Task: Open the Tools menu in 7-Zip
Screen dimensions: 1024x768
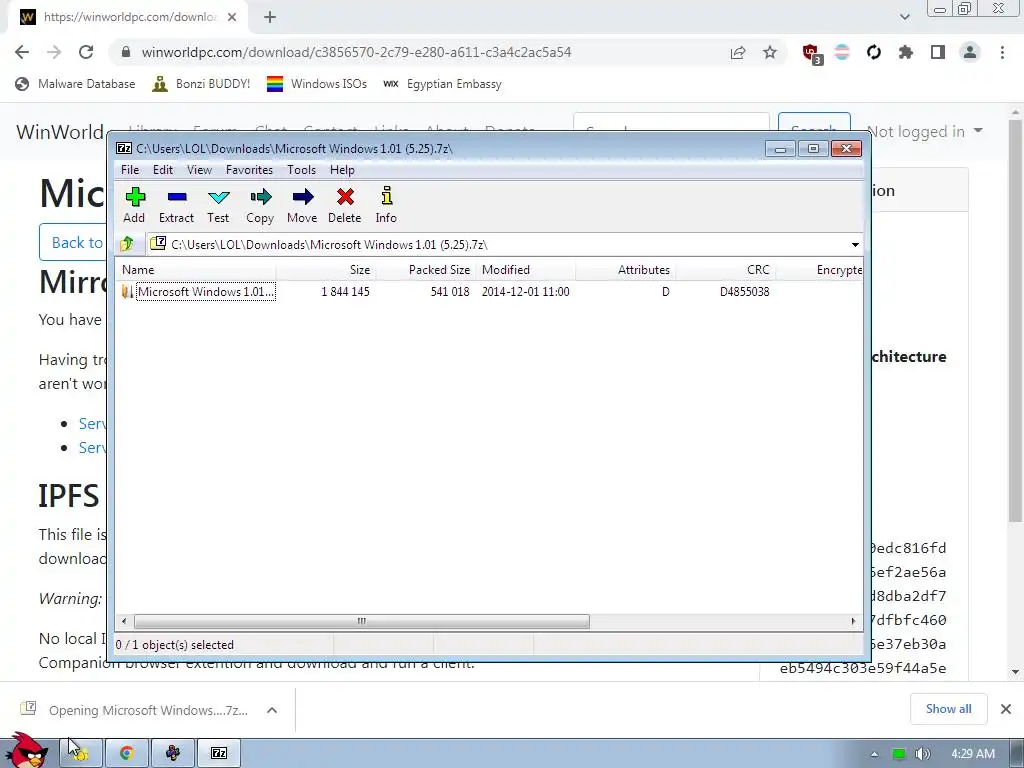Action: pos(301,170)
